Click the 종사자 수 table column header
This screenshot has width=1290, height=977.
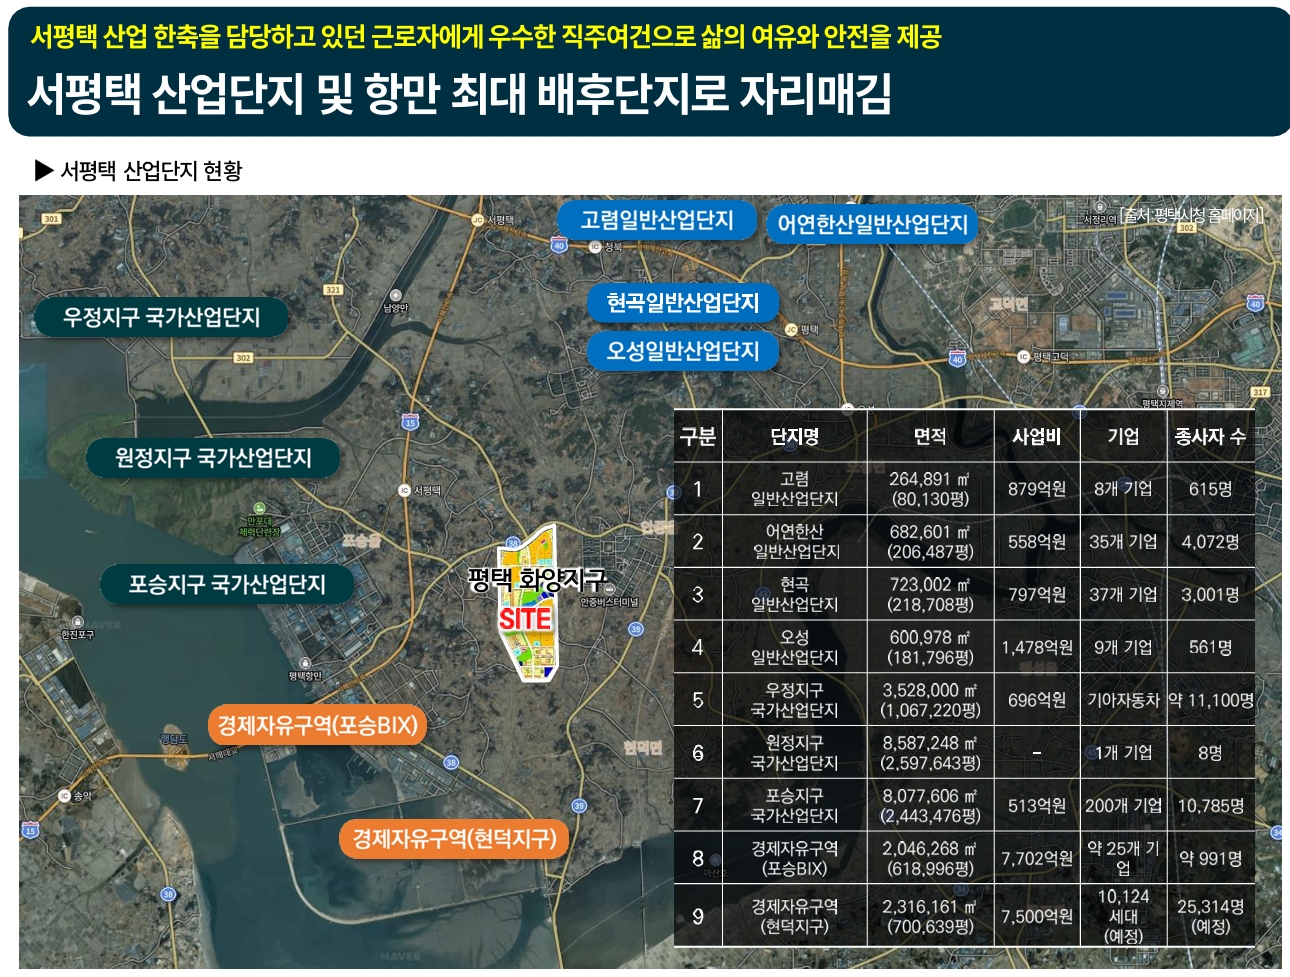(x=1210, y=437)
